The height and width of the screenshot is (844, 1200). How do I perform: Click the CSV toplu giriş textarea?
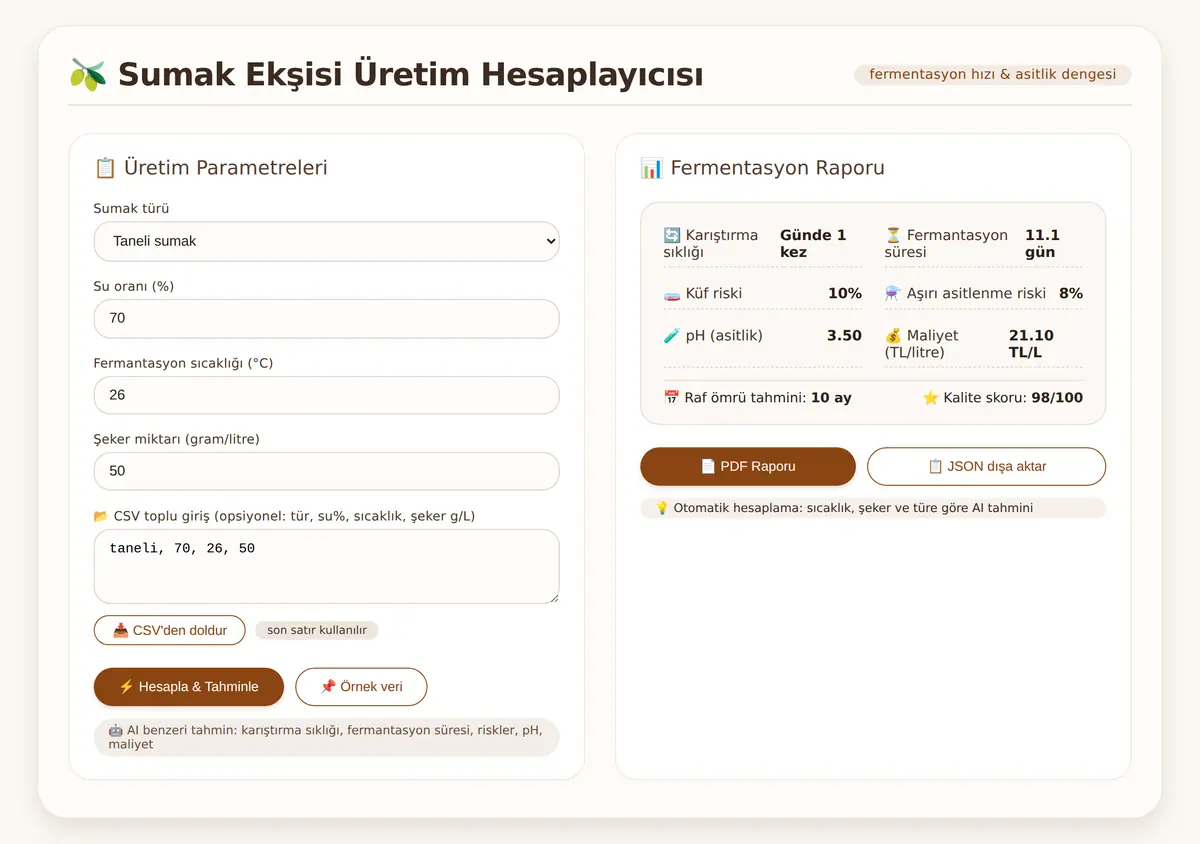click(326, 566)
